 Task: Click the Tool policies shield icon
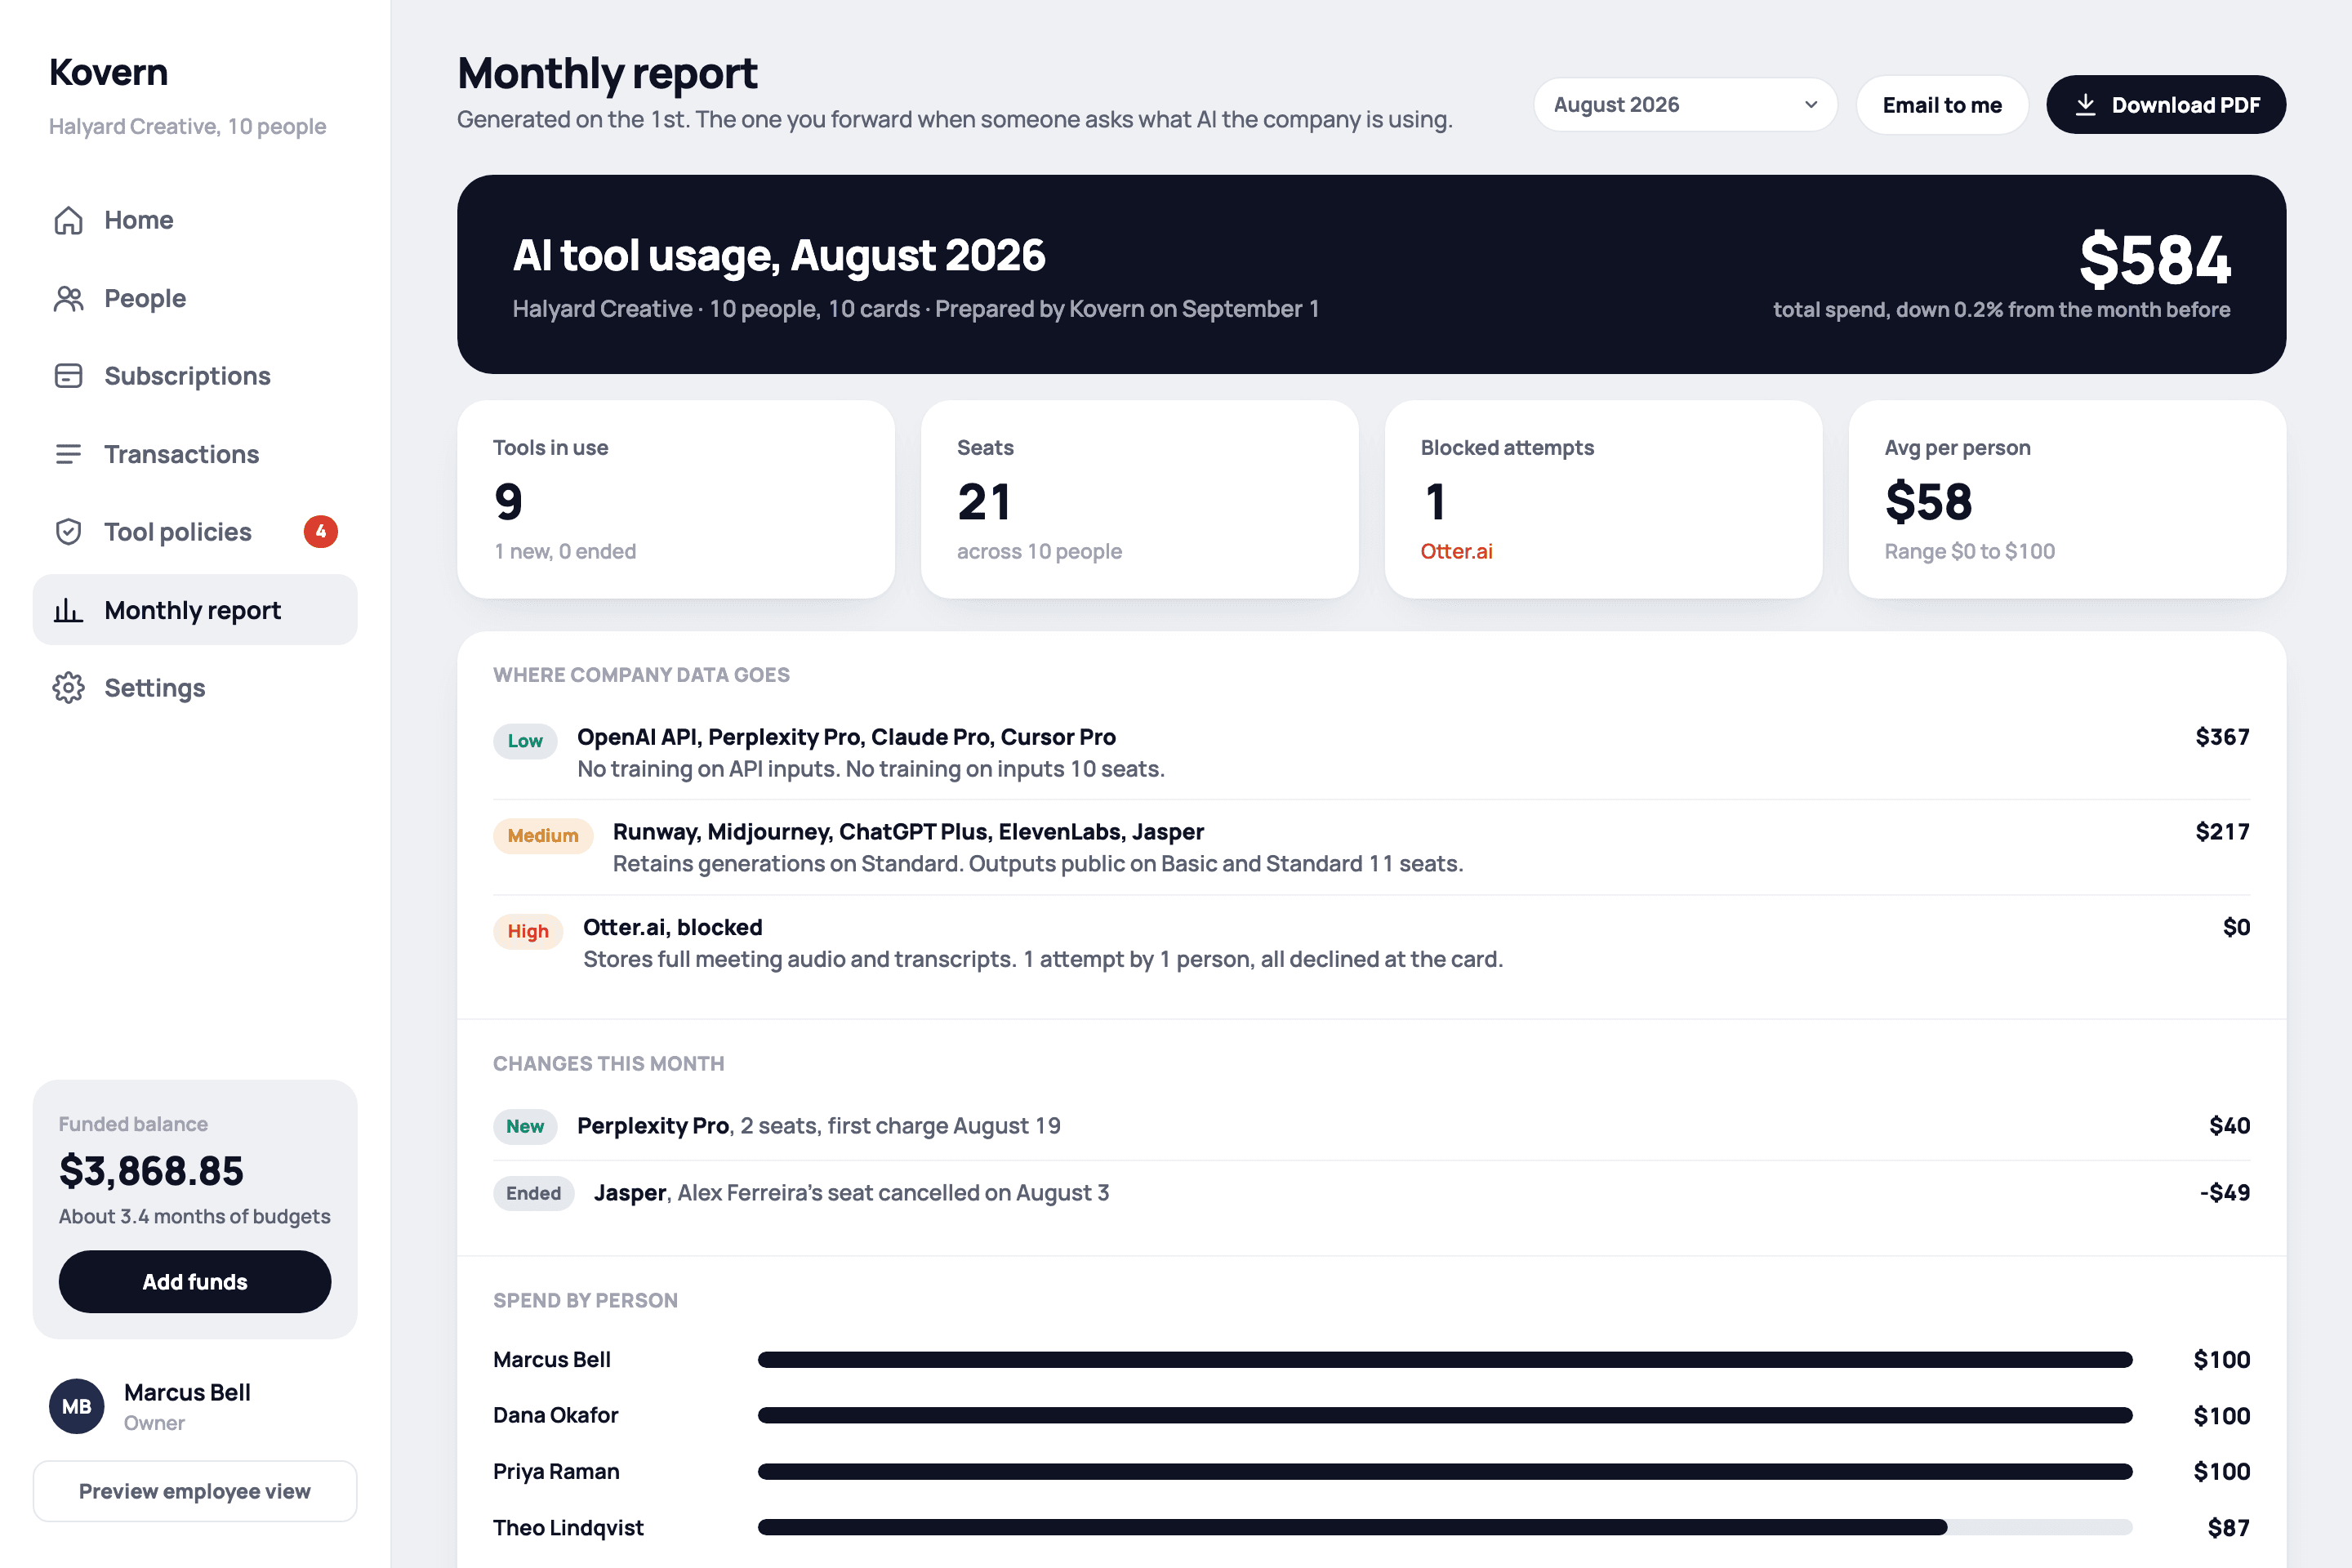coord(68,532)
